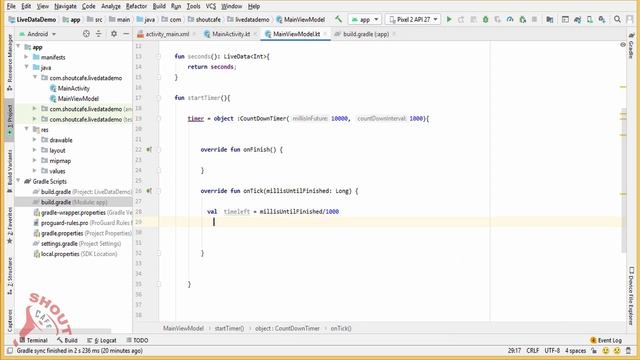Image resolution: width=640 pixels, height=360 pixels.
Task: Click the startTimer() breadcrumb
Action: click(x=229, y=328)
